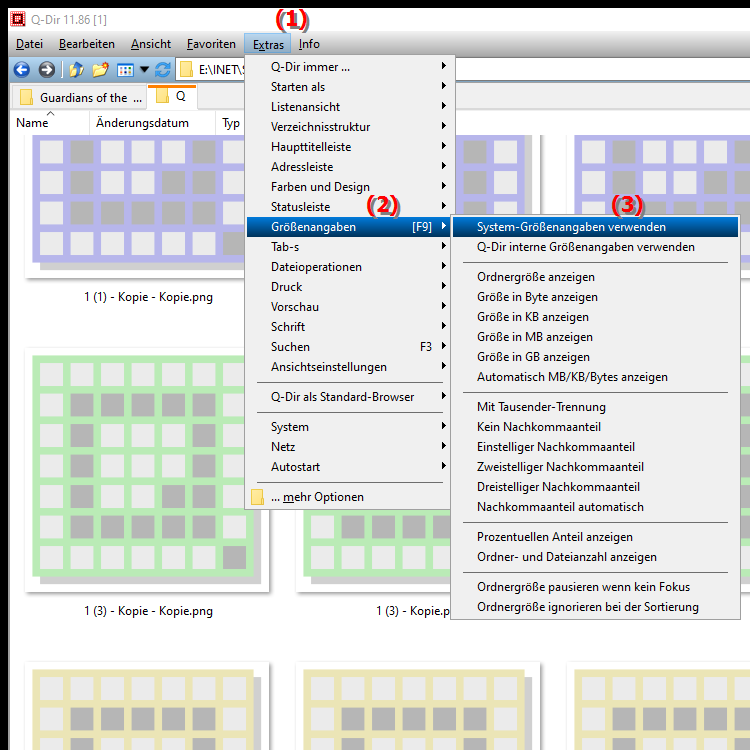This screenshot has width=750, height=750.
Task: Expand the Haupttitelleiste submenu
Action: pos(348,147)
